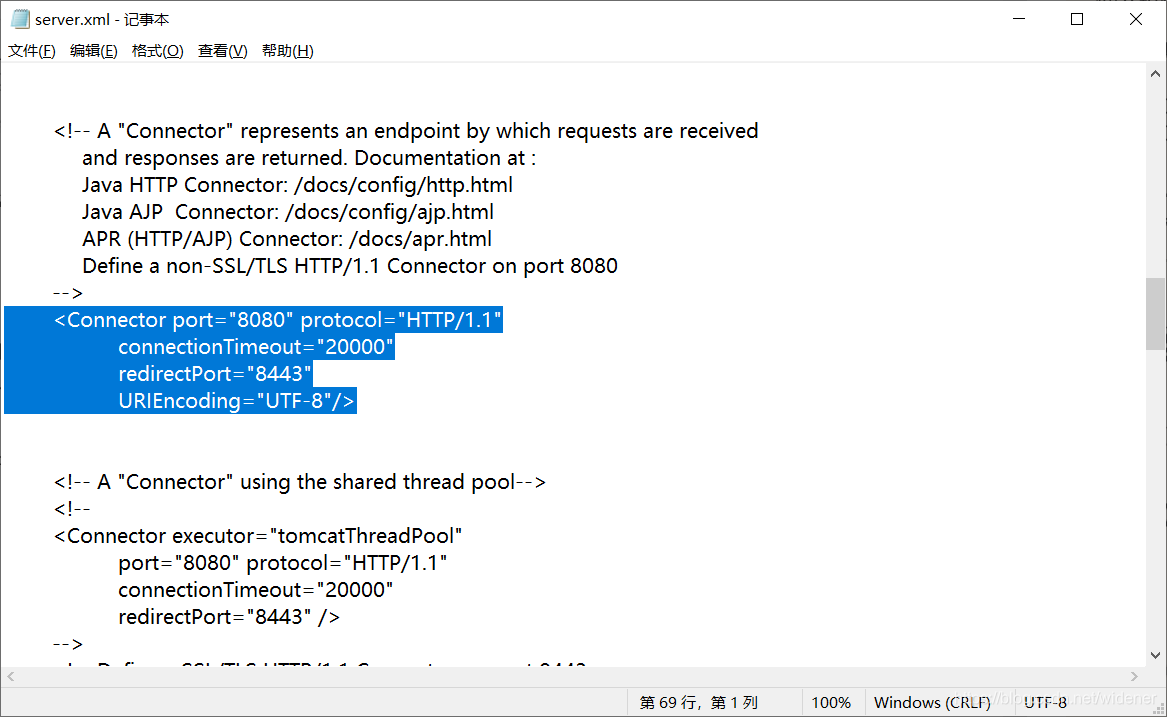
Task: Click '第 69 行, 第 1 列' in status bar
Action: tap(698, 702)
